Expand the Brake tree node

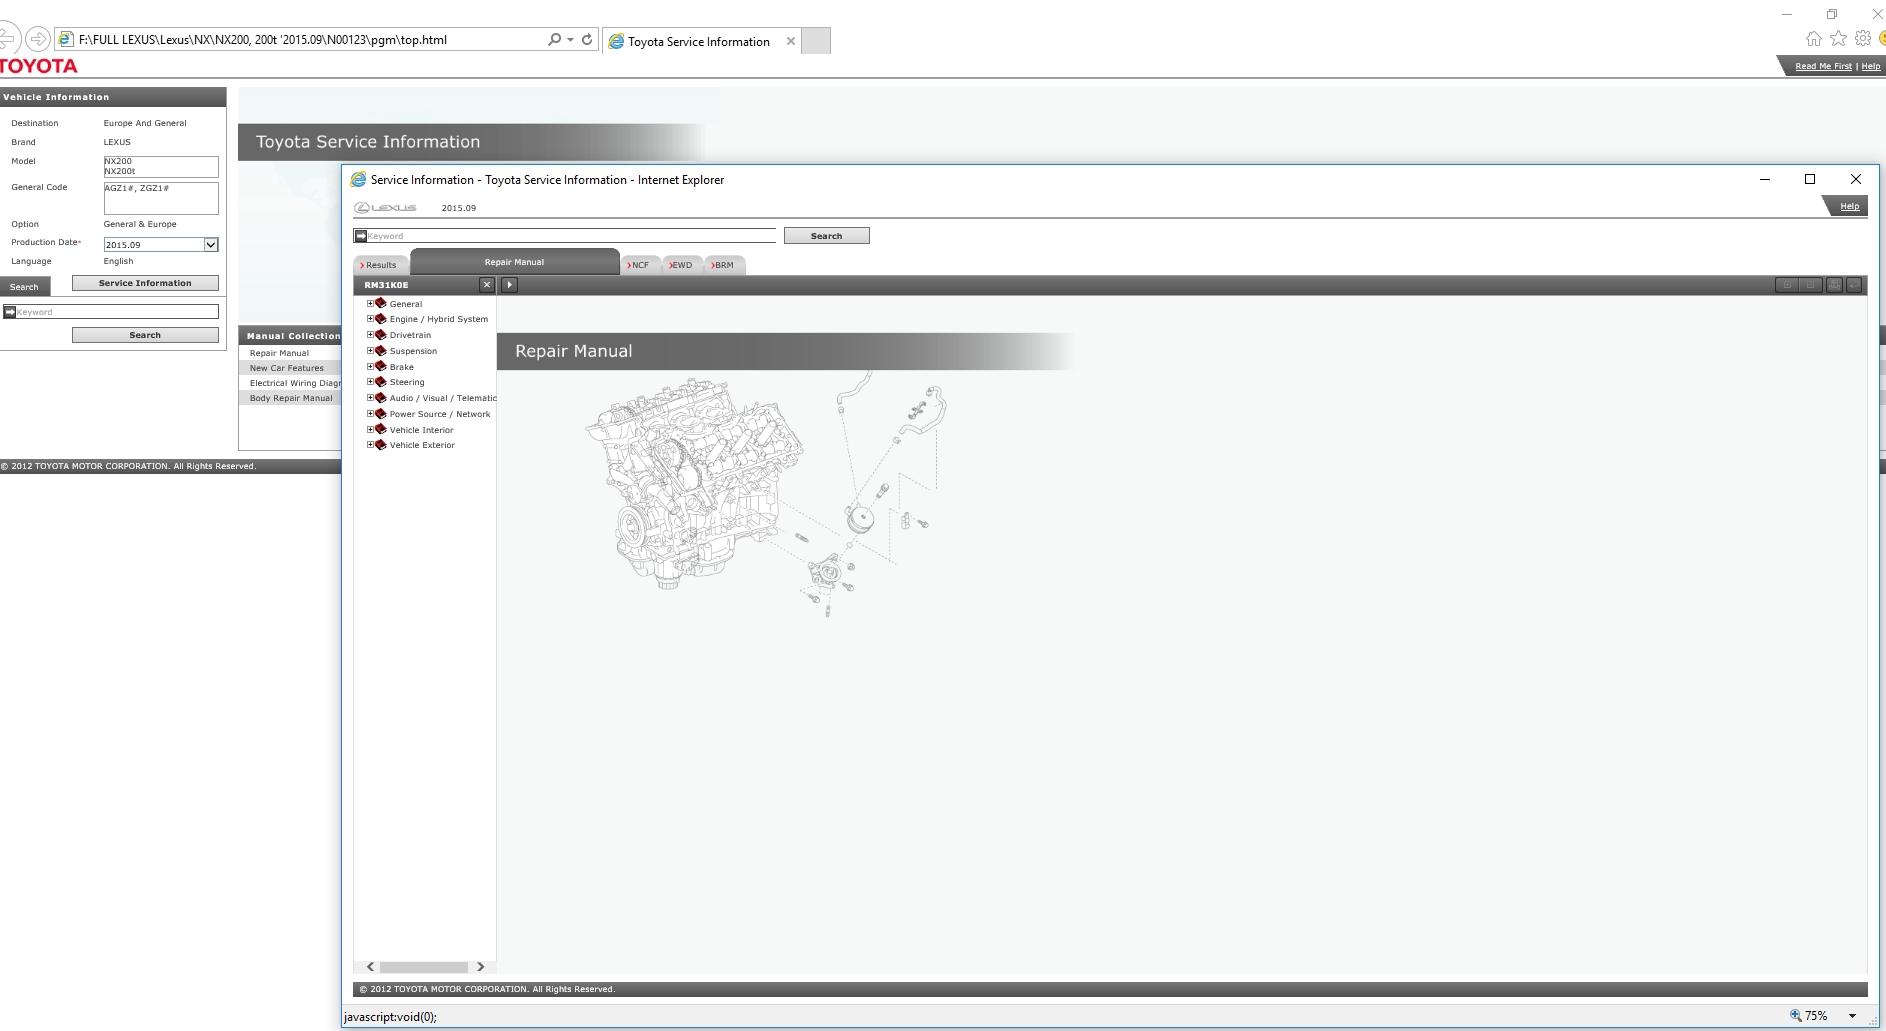click(x=370, y=366)
